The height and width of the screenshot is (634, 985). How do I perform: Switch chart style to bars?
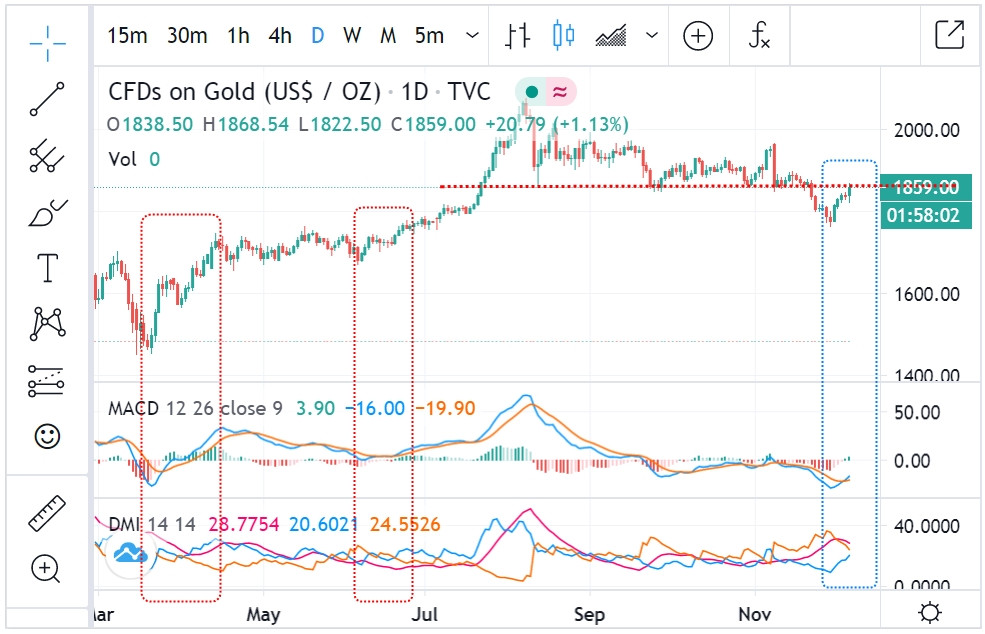click(517, 36)
